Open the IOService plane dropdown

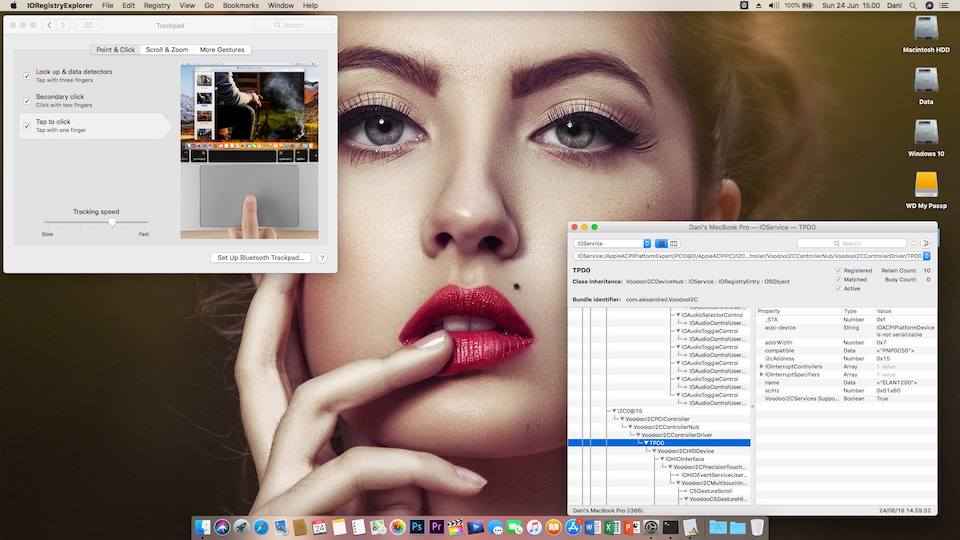(x=612, y=244)
